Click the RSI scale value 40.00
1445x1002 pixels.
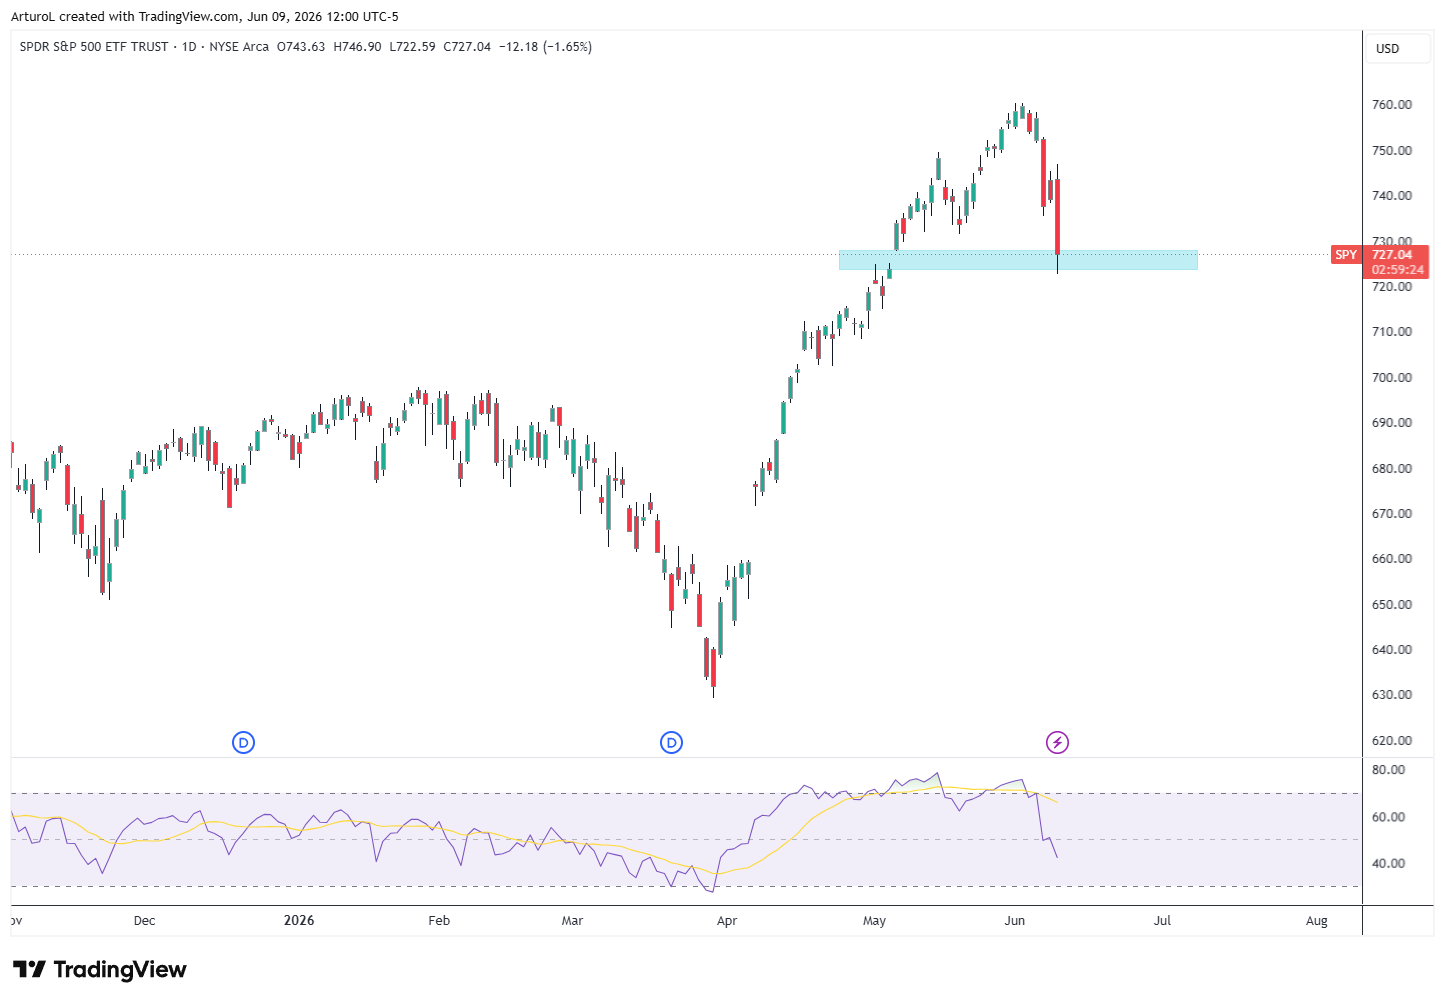coord(1389,864)
